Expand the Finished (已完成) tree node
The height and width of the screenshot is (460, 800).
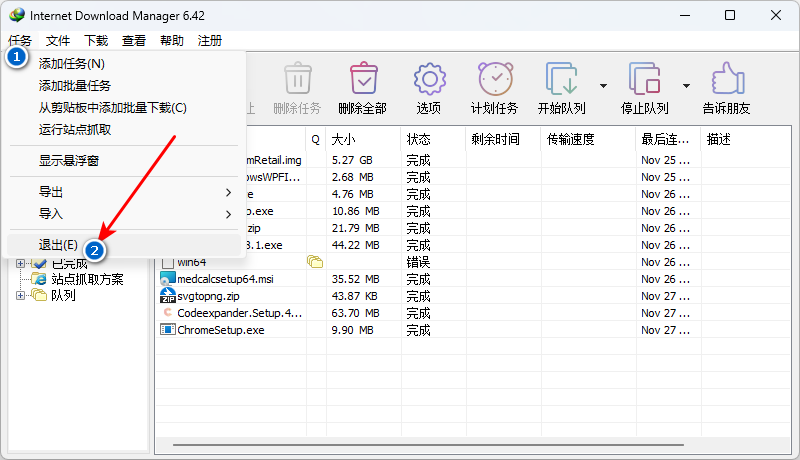[x=20, y=263]
